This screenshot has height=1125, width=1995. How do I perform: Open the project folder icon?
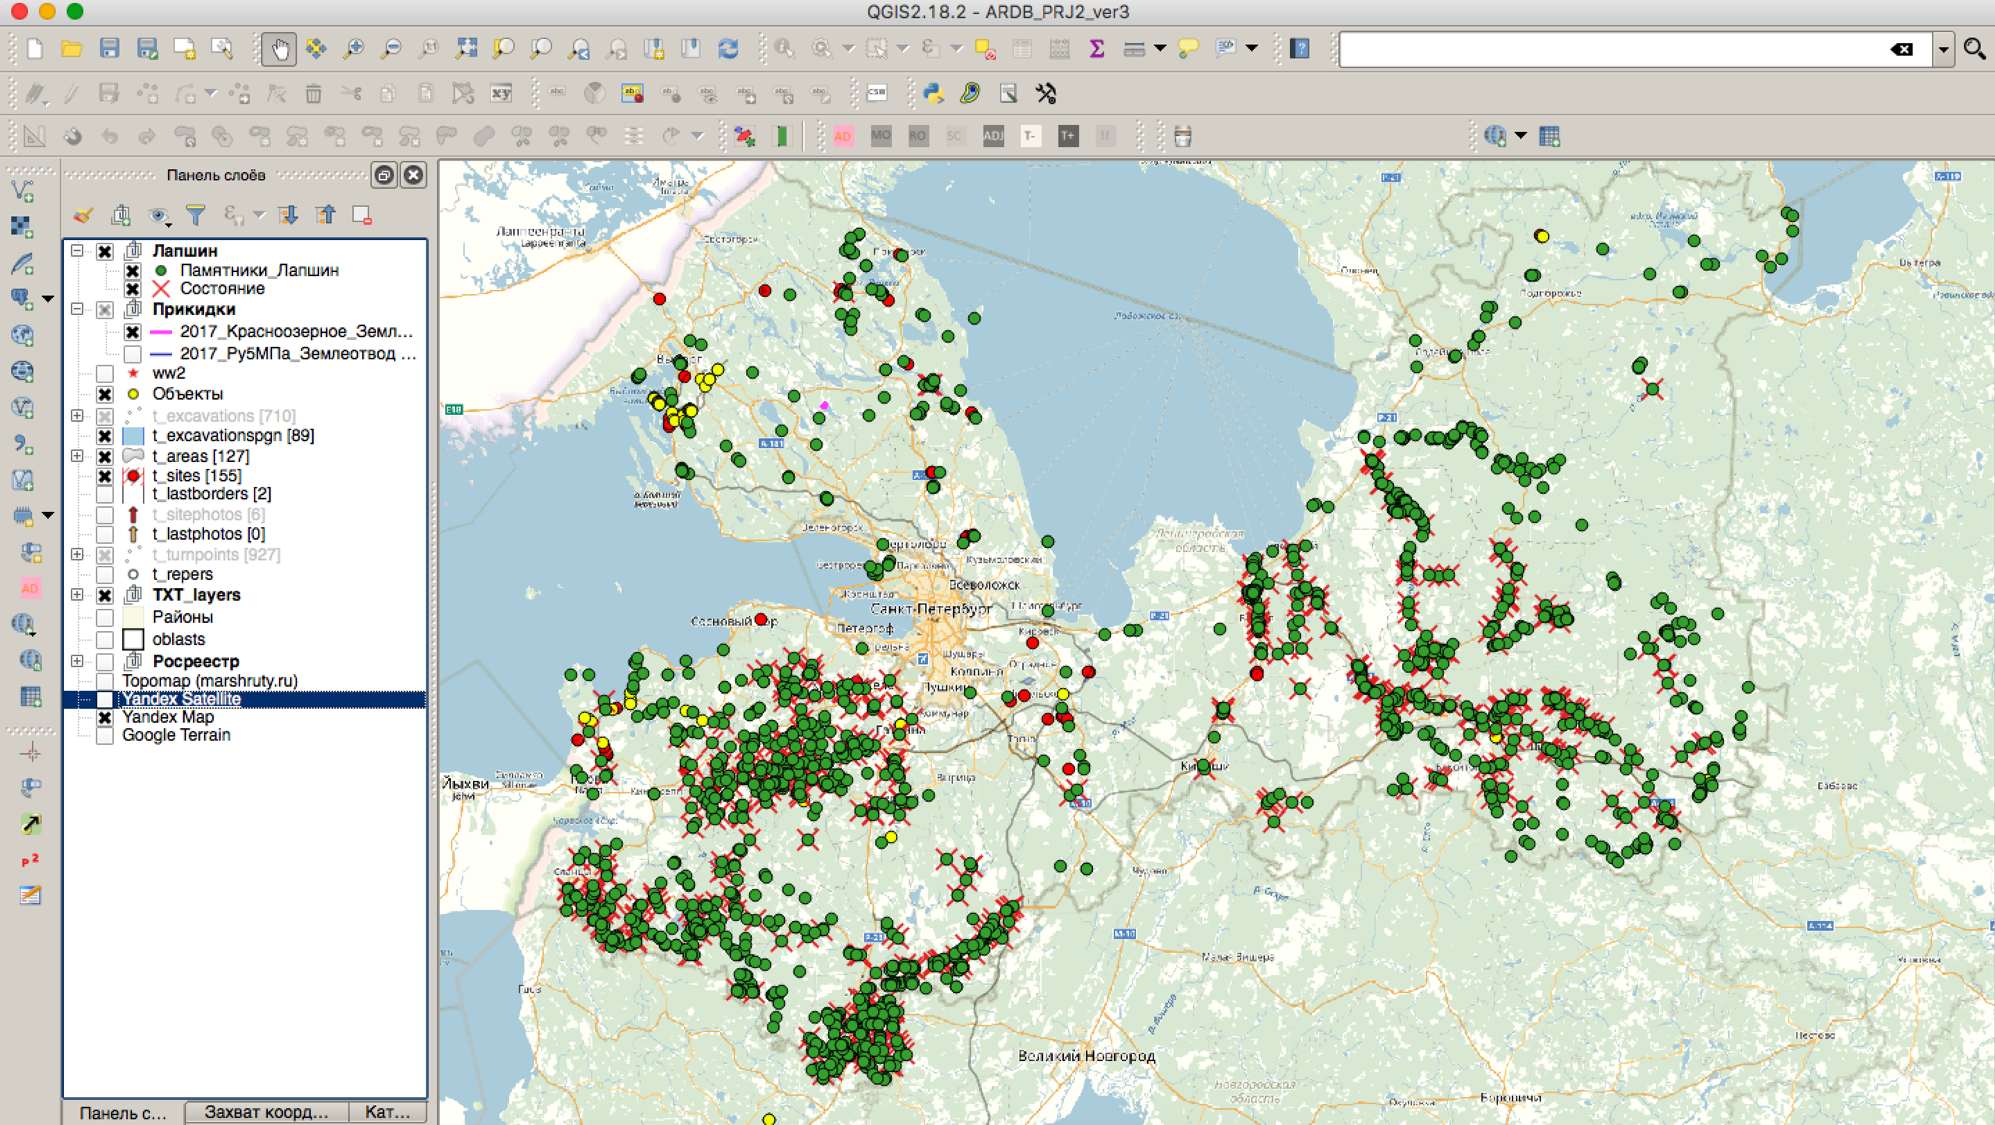pos(71,49)
